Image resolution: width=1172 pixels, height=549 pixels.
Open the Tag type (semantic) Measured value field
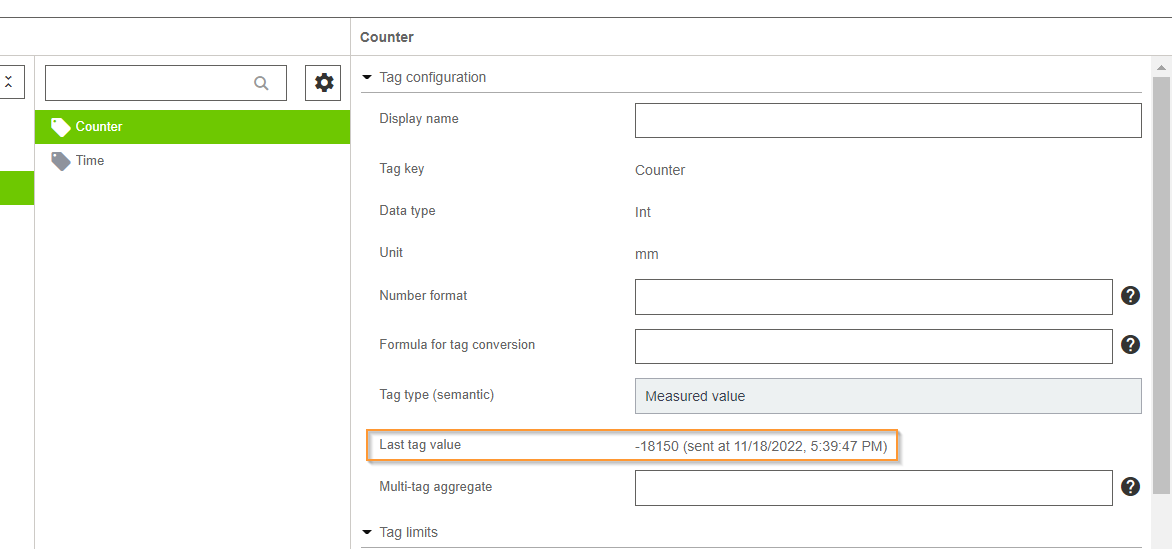pyautogui.click(x=888, y=396)
